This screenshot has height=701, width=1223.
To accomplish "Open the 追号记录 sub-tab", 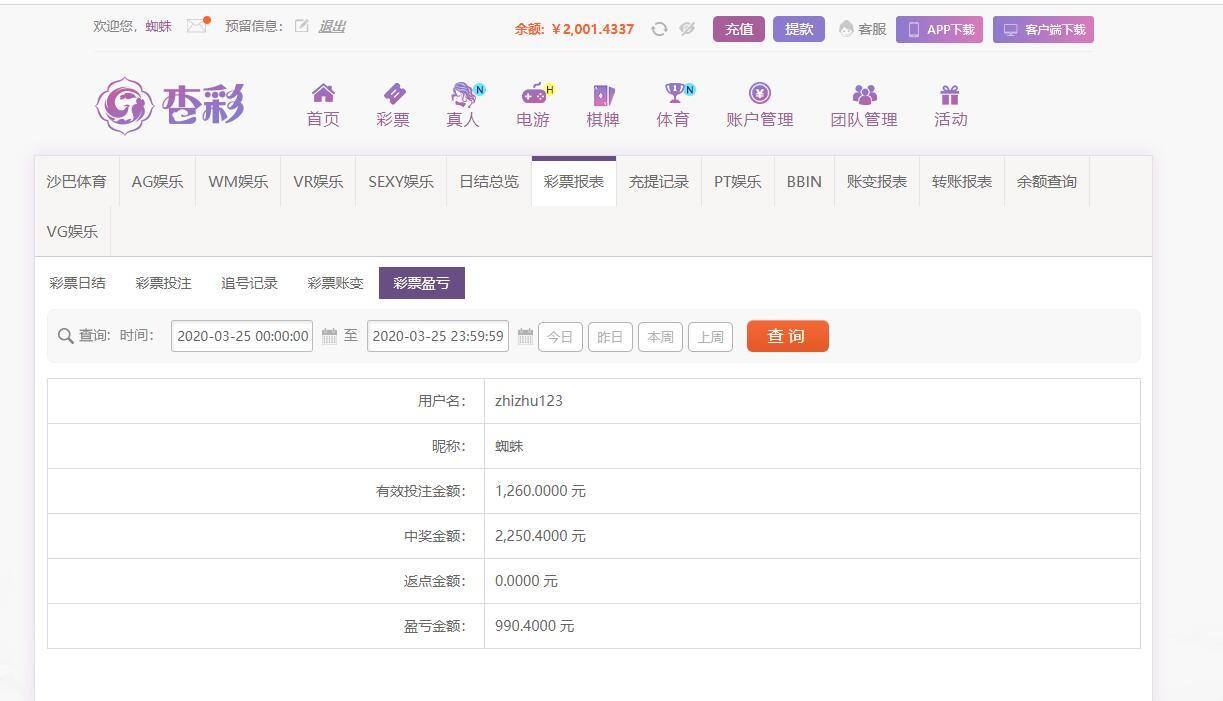I will coord(249,283).
